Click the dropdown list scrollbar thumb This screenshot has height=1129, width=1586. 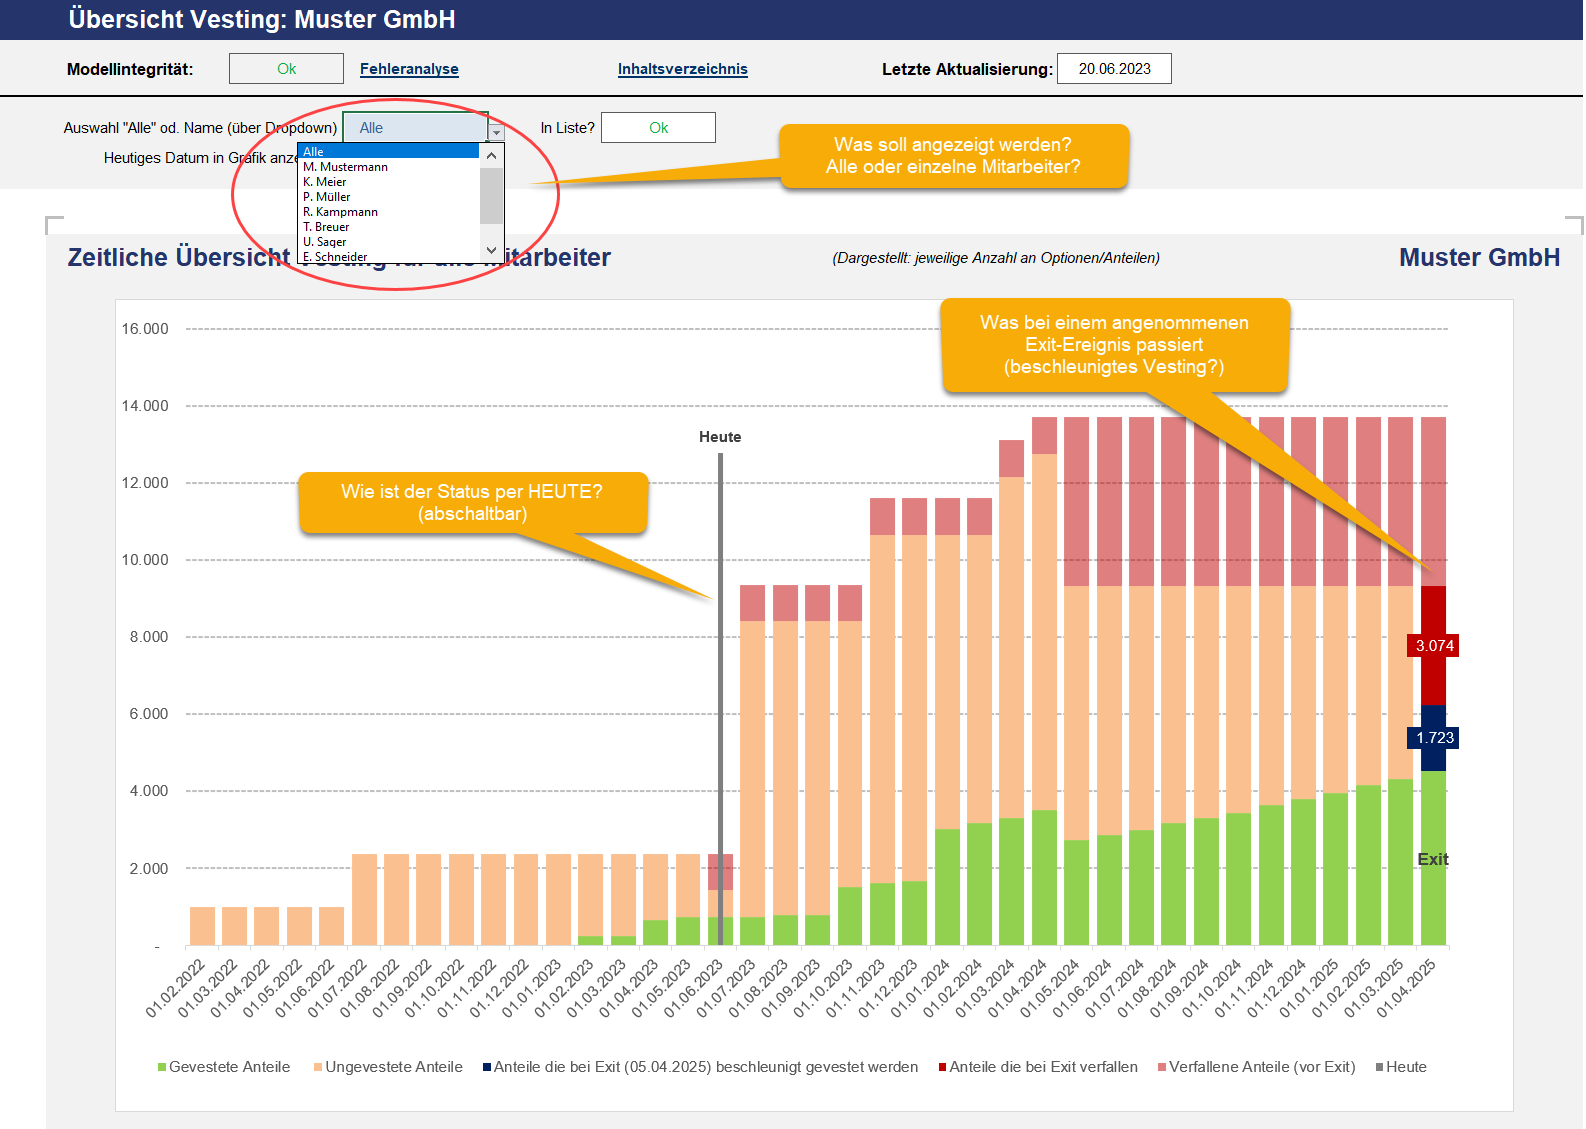[491, 196]
